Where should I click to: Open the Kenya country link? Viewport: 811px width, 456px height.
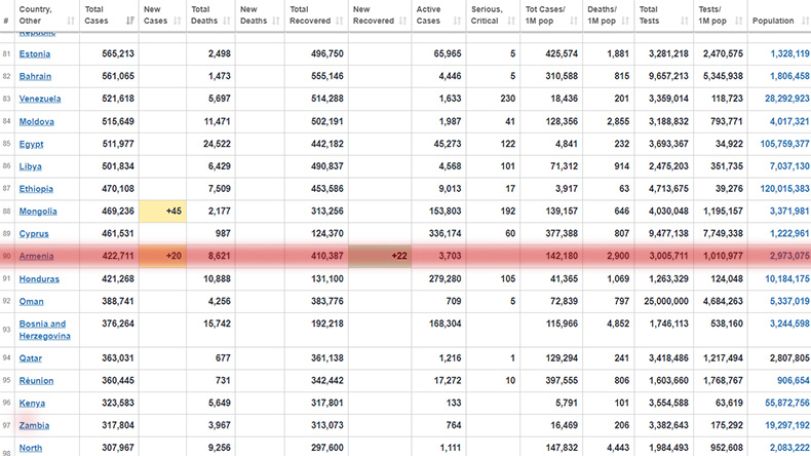[x=32, y=403]
